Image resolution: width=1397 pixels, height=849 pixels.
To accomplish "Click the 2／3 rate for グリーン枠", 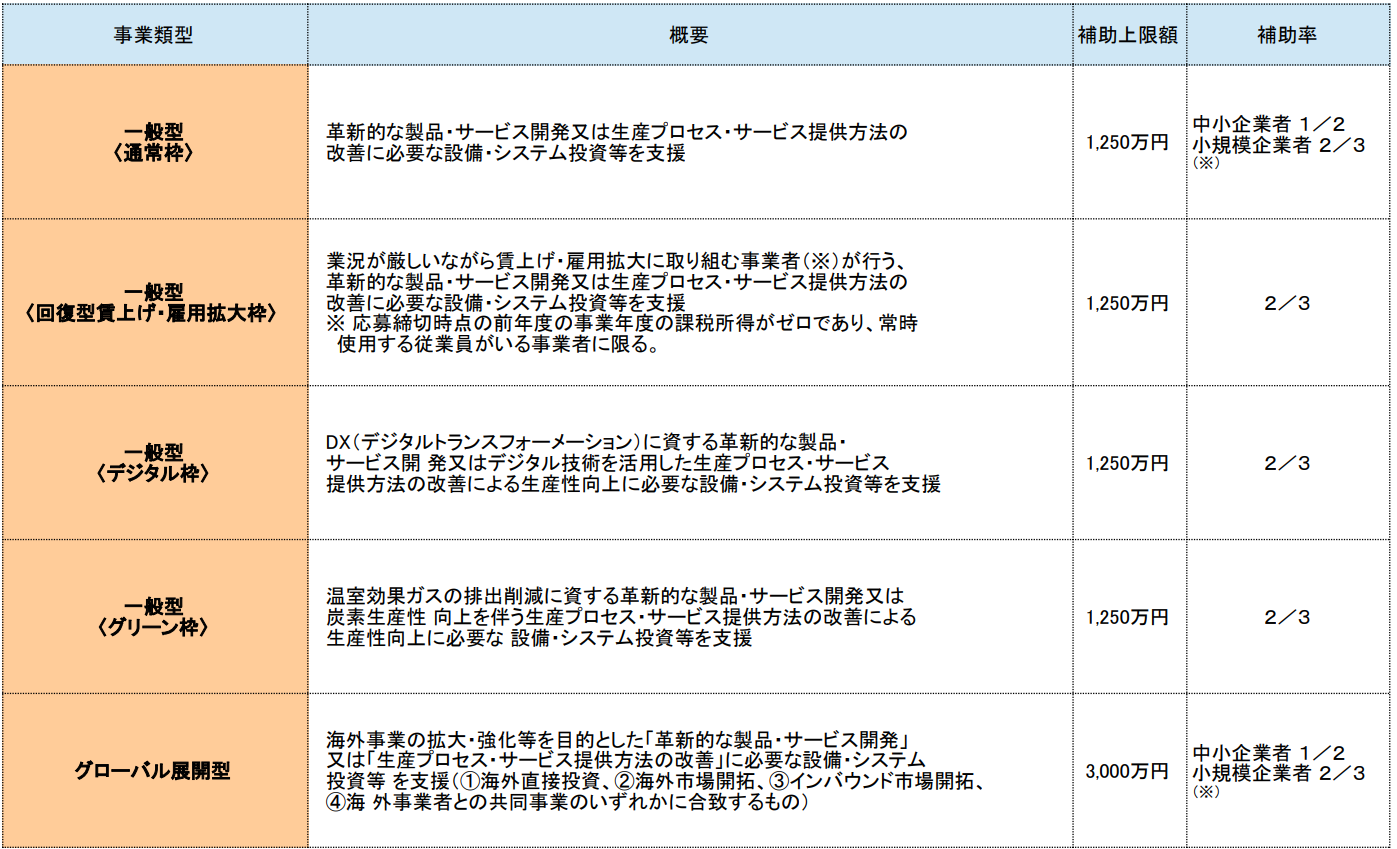I will tap(1286, 615).
